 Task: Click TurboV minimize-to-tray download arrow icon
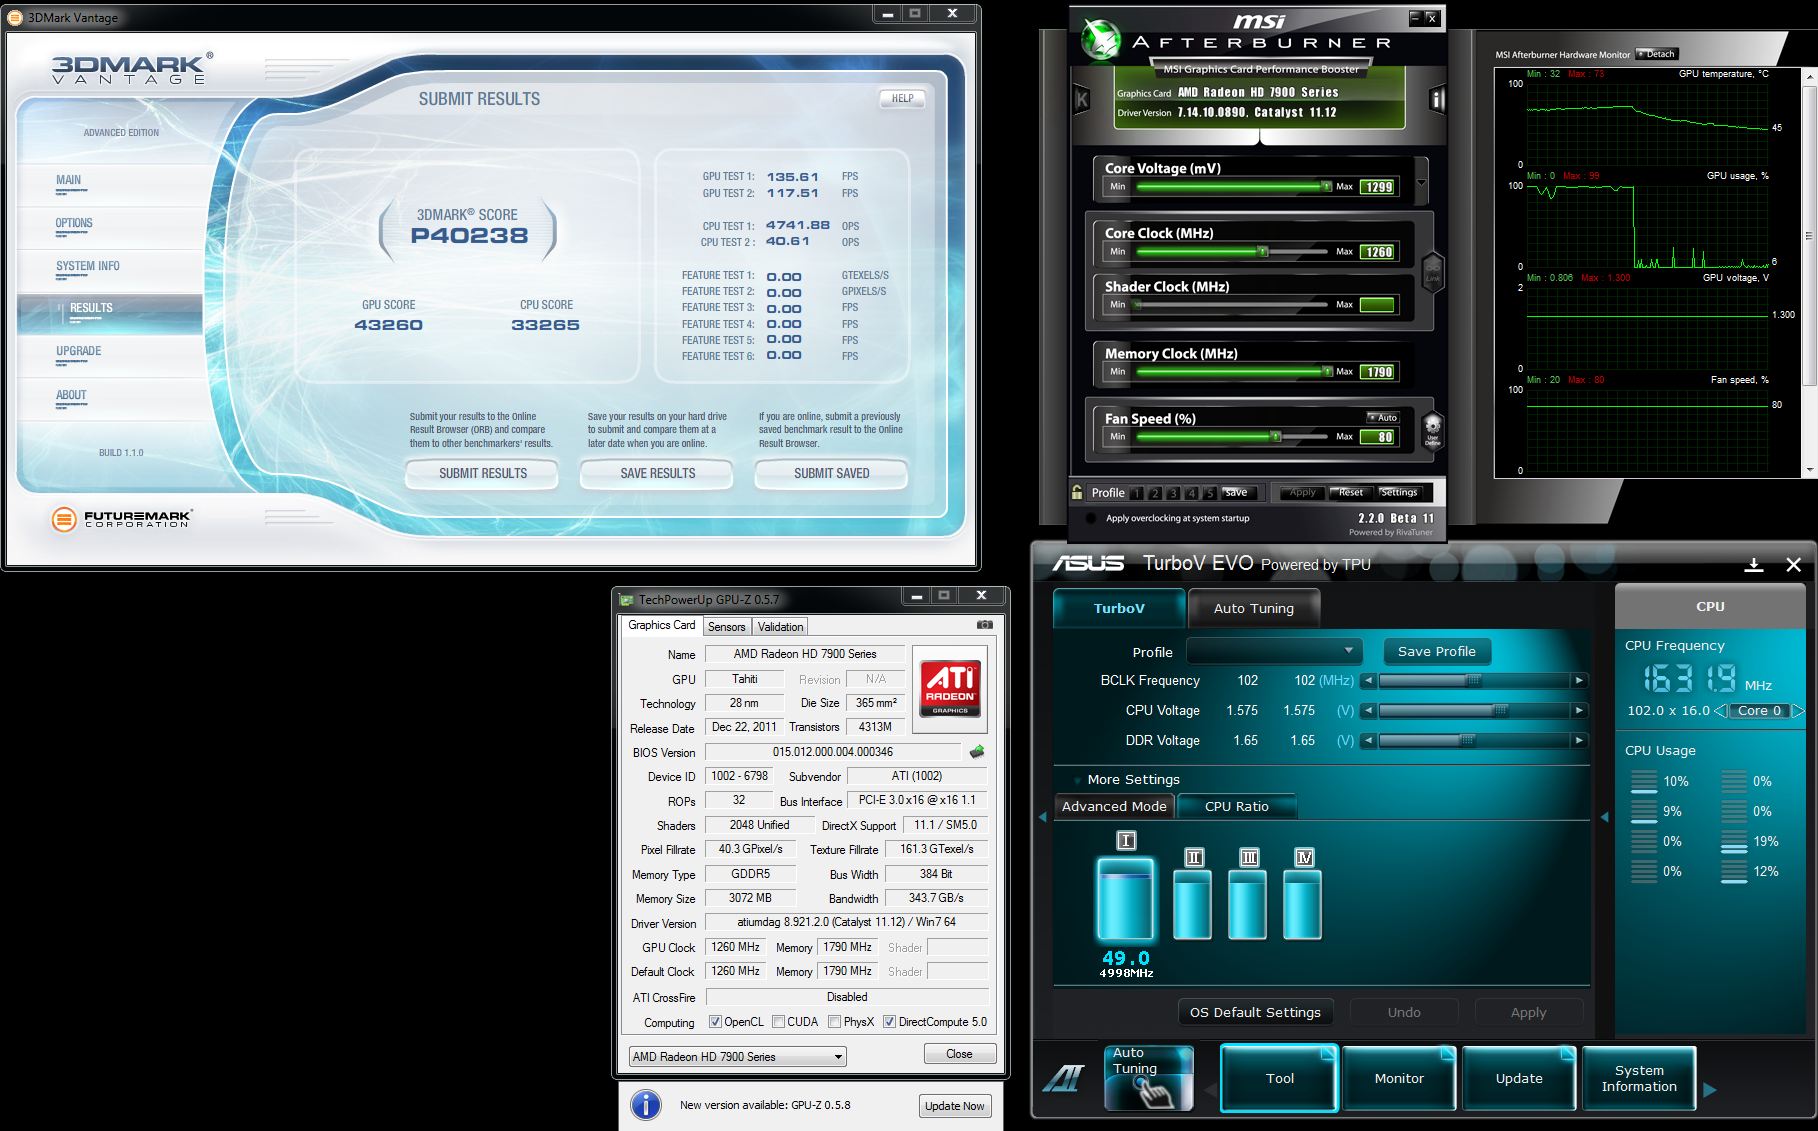(x=1753, y=565)
